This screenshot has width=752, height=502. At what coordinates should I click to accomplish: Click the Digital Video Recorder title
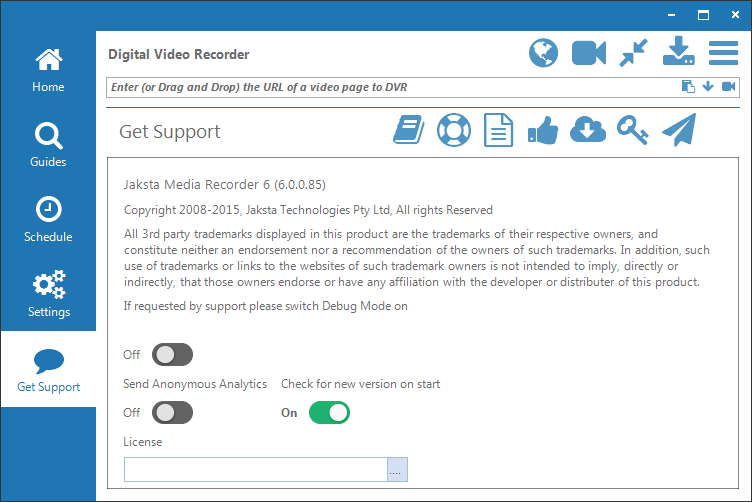pos(178,54)
